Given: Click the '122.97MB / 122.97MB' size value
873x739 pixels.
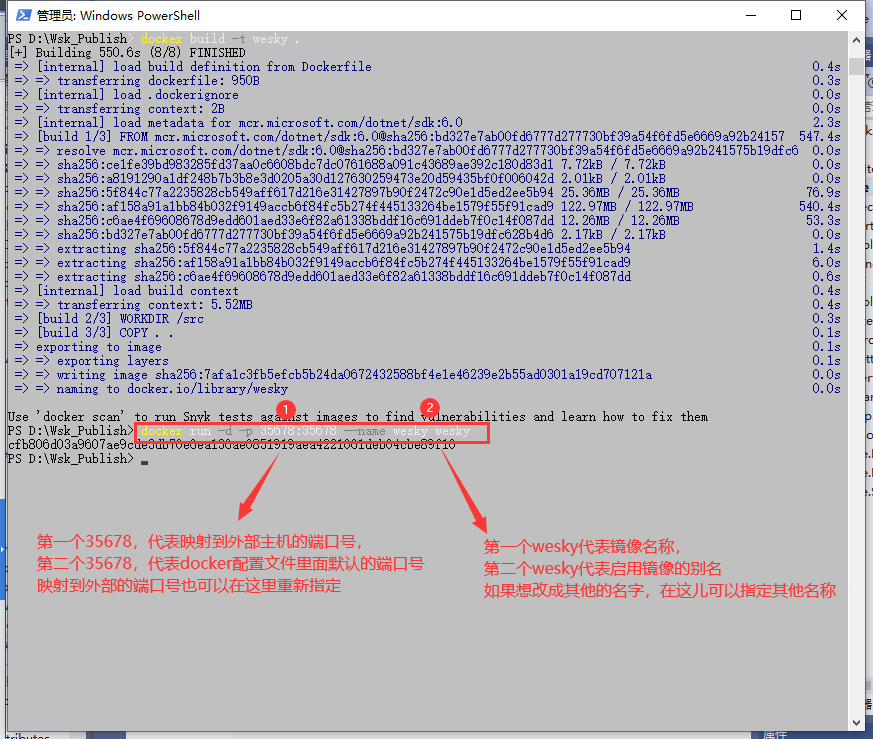Looking at the screenshot, I should 627,207.
